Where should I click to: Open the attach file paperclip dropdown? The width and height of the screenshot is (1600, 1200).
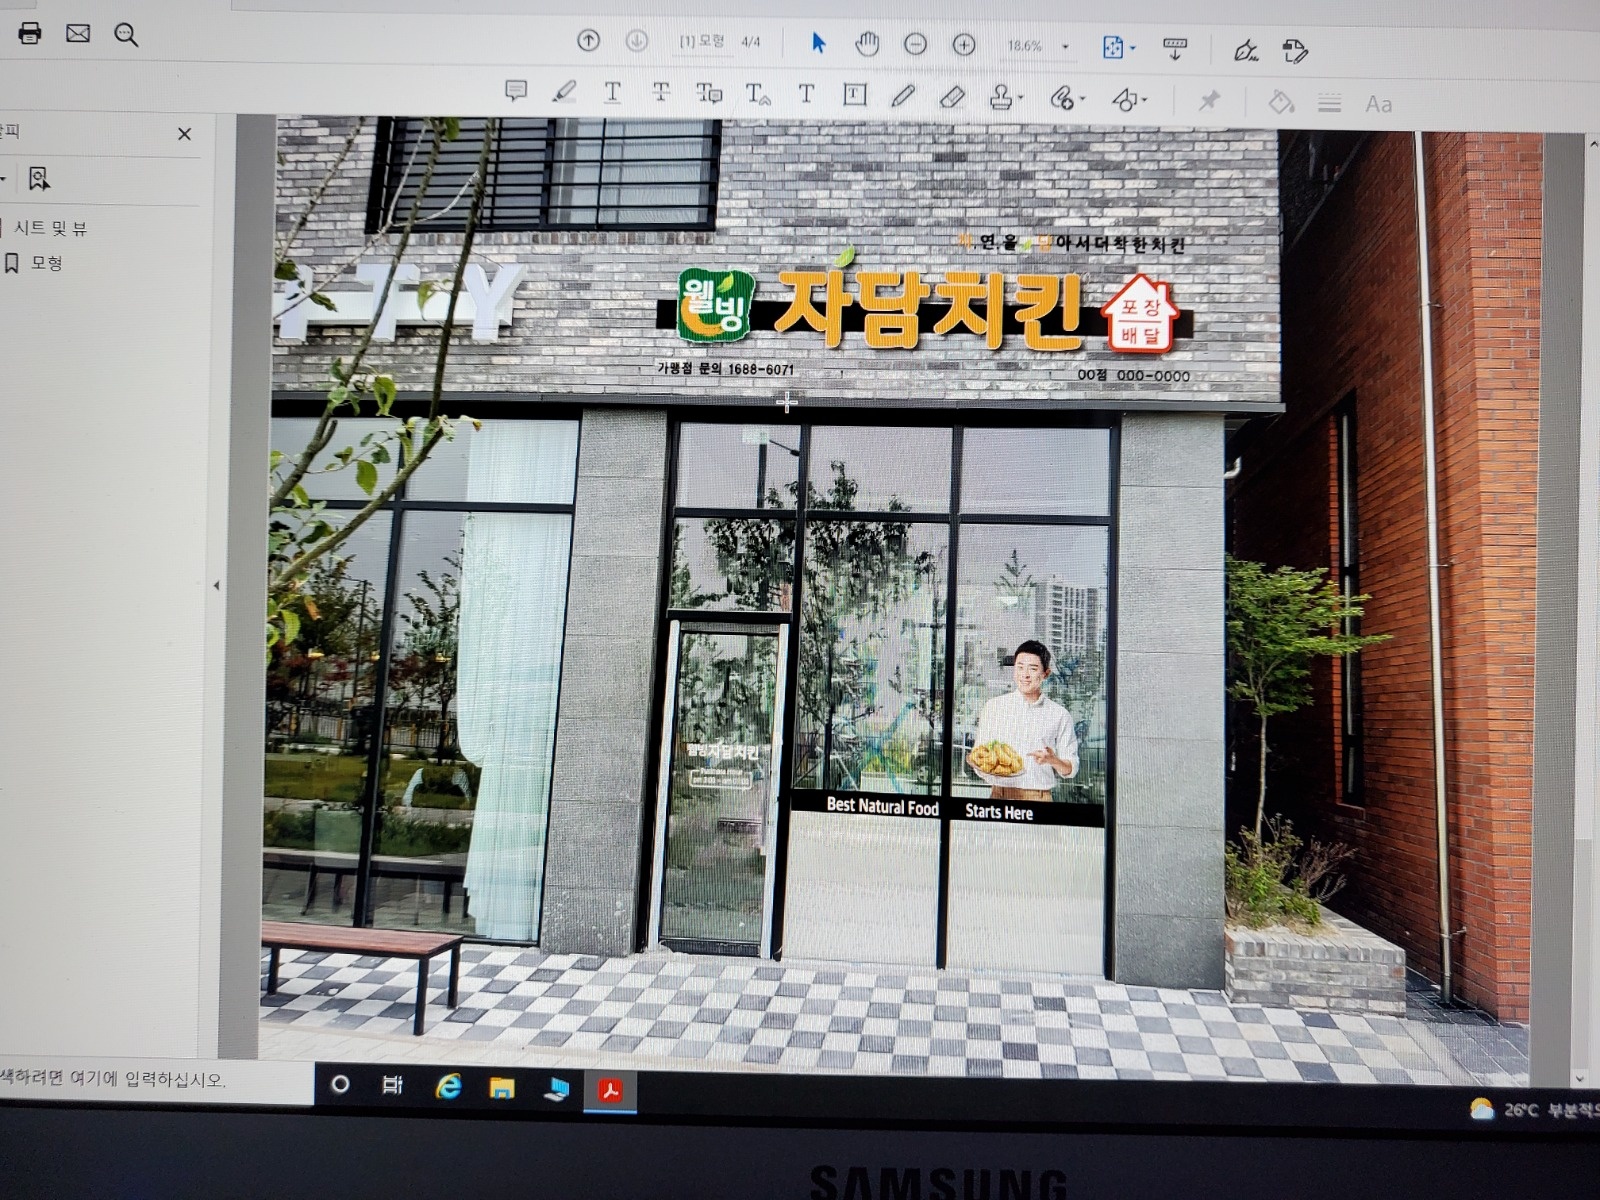(1066, 98)
